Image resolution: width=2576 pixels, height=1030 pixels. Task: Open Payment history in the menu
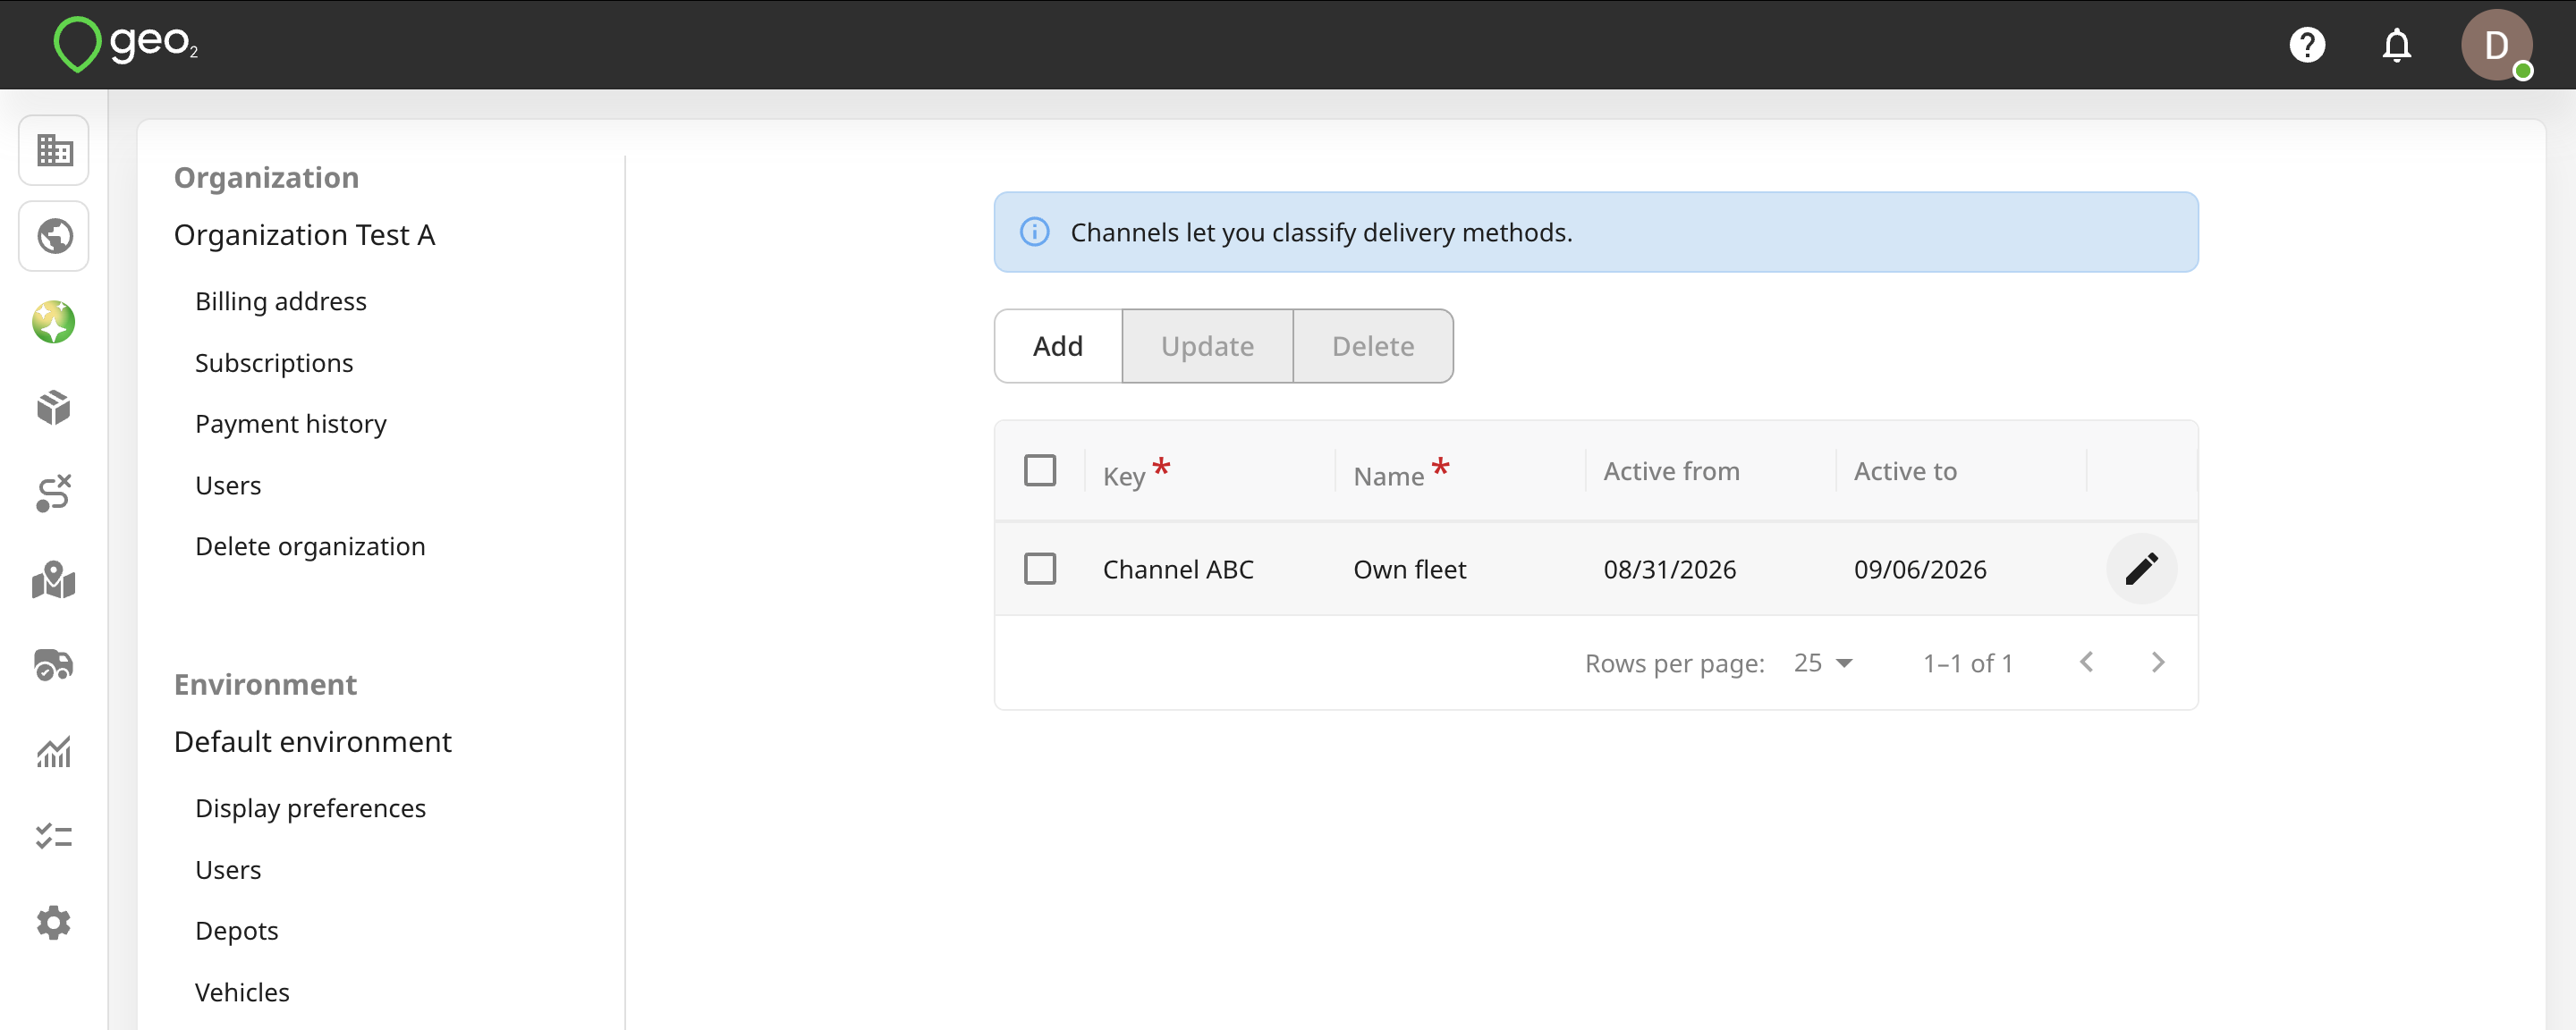(x=291, y=424)
